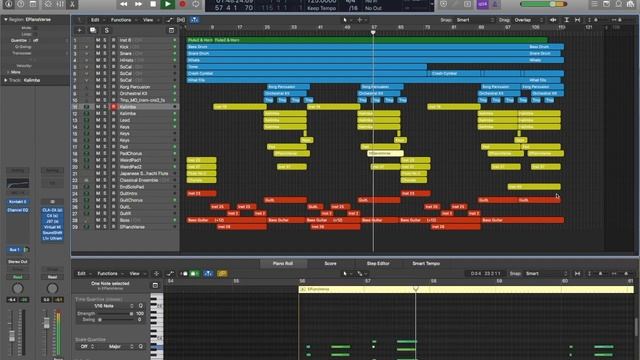Viewport: 640px width, 360px height.
Task: Switch to the Step Editor tab
Action: pos(378,263)
